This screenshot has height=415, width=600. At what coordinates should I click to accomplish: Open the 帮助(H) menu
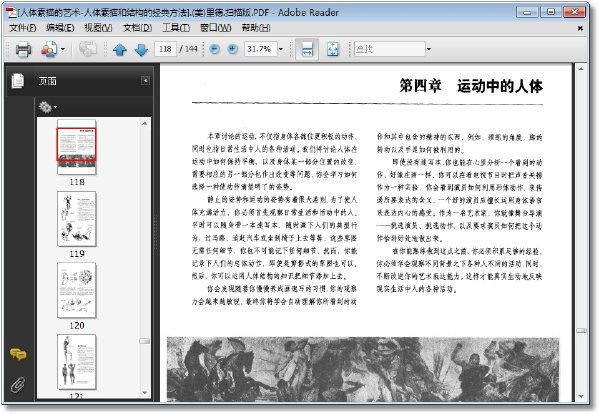256,28
